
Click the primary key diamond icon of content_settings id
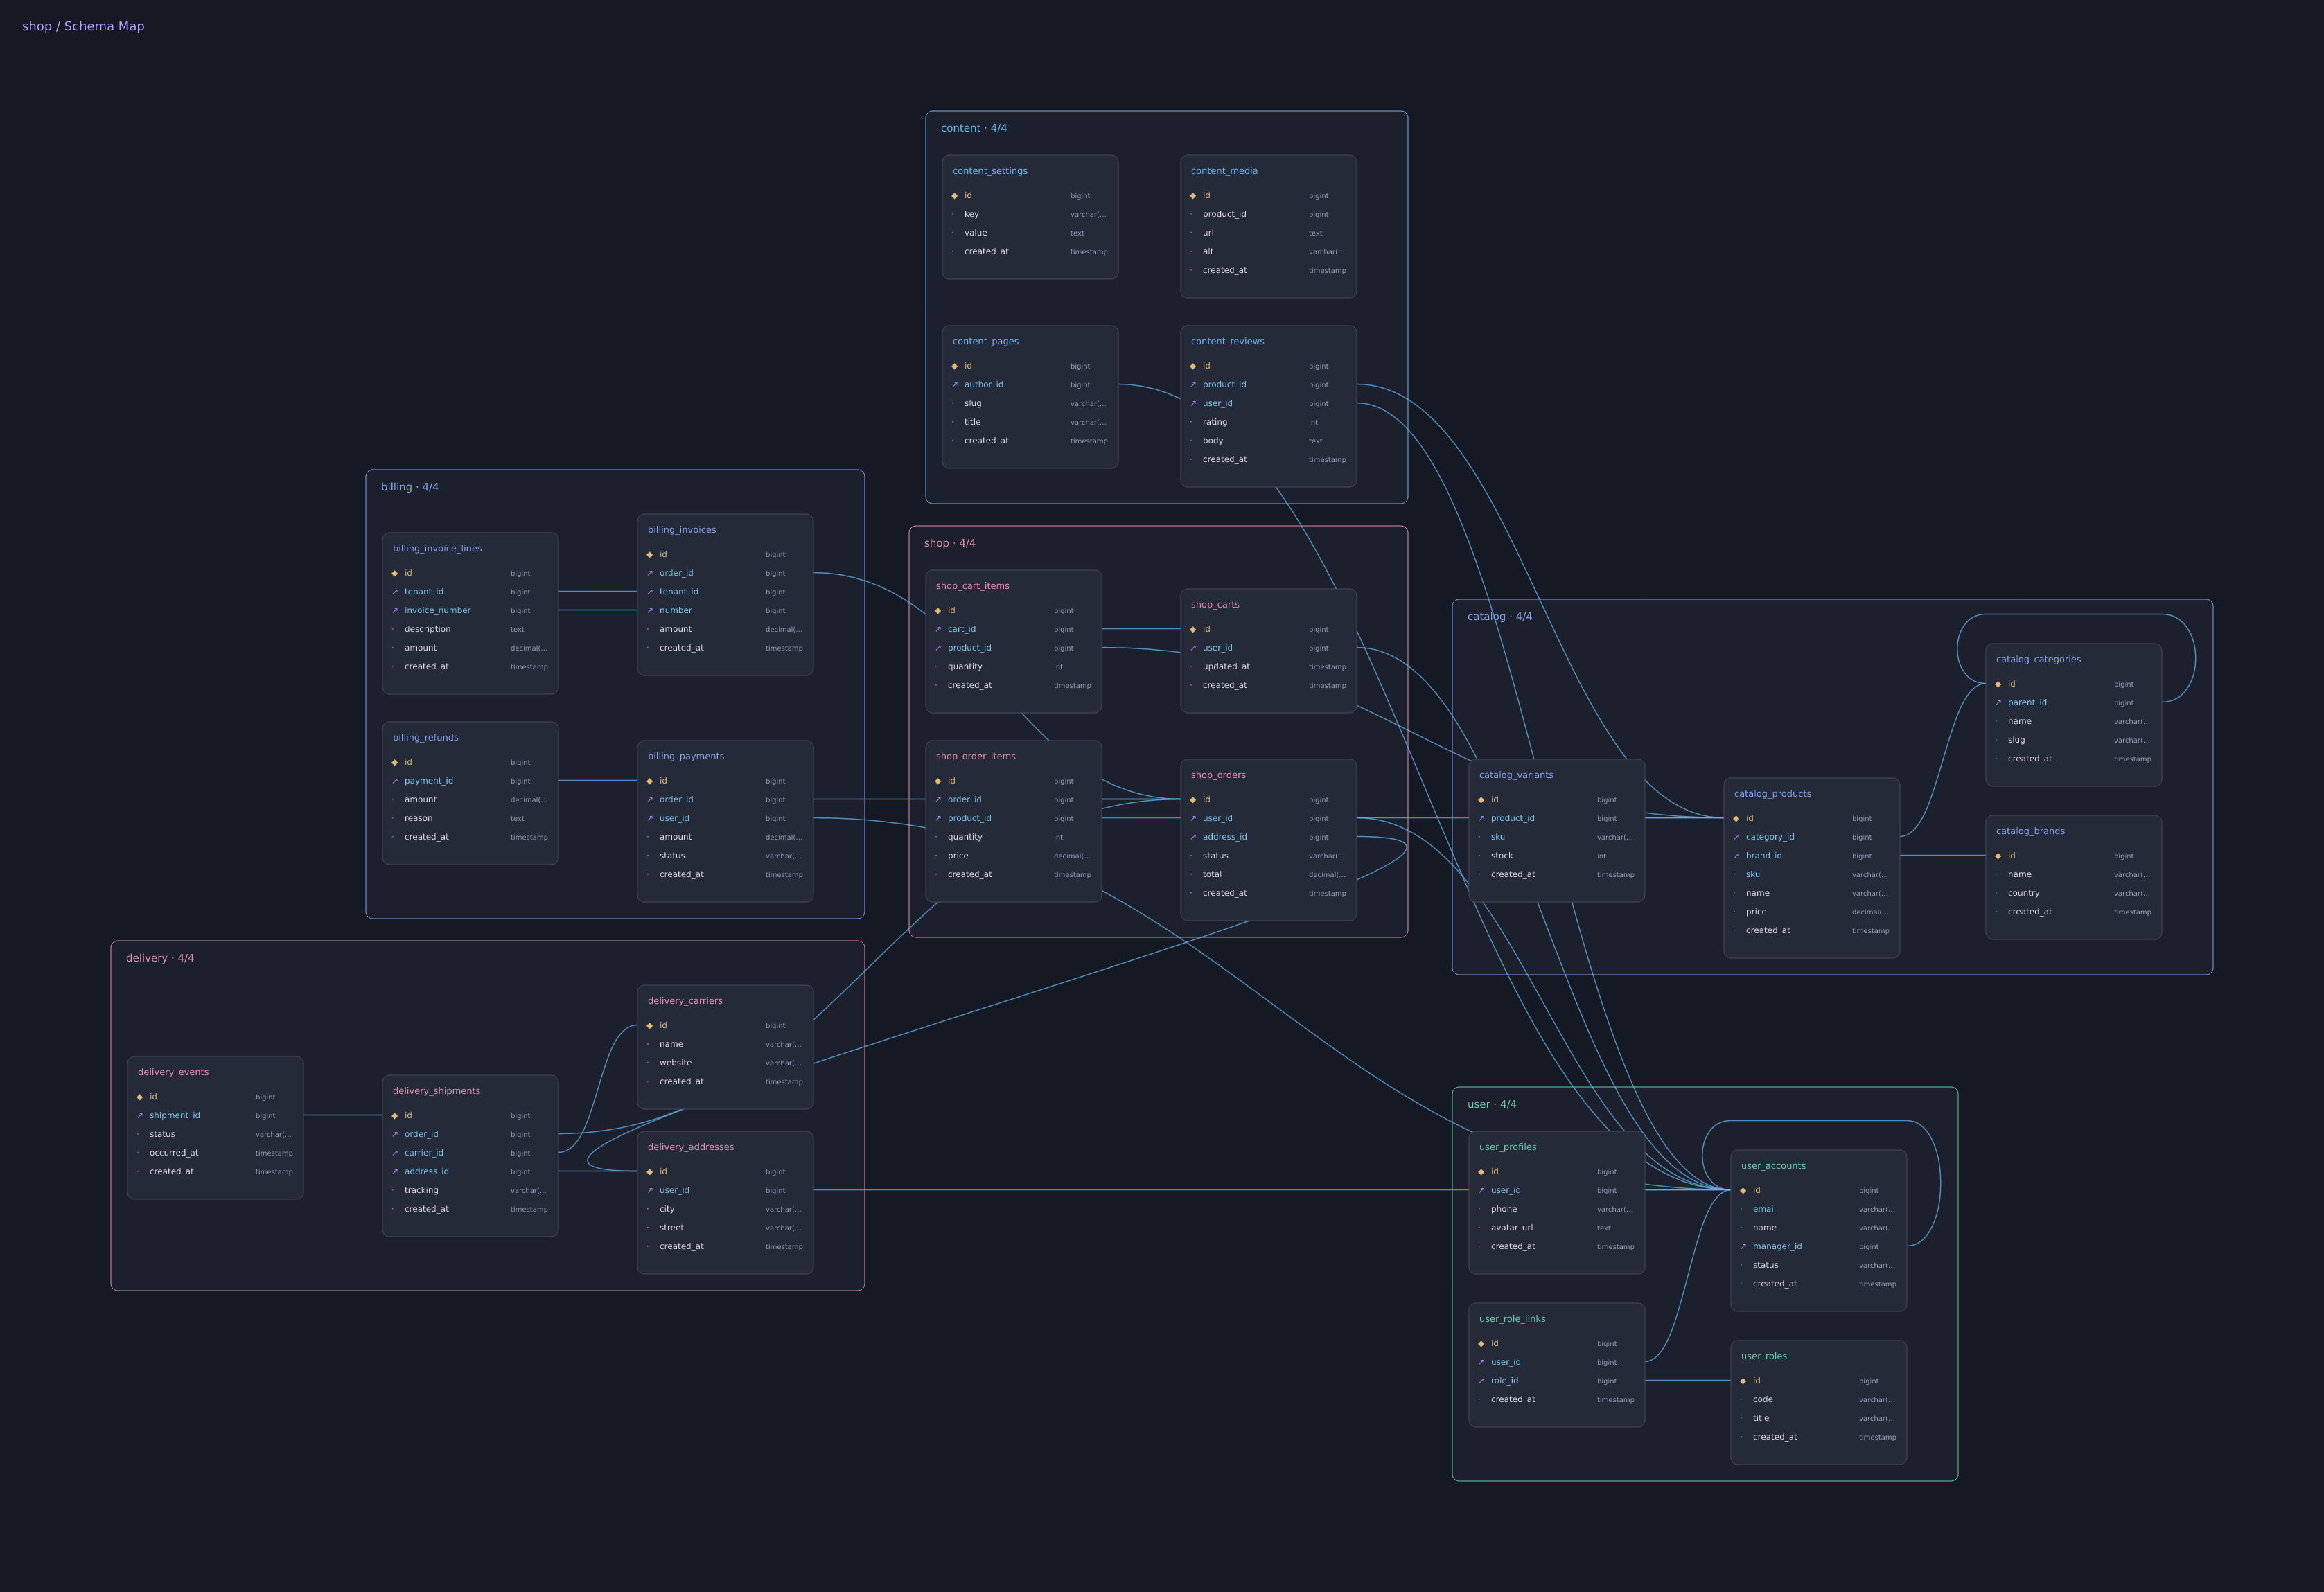(x=954, y=196)
